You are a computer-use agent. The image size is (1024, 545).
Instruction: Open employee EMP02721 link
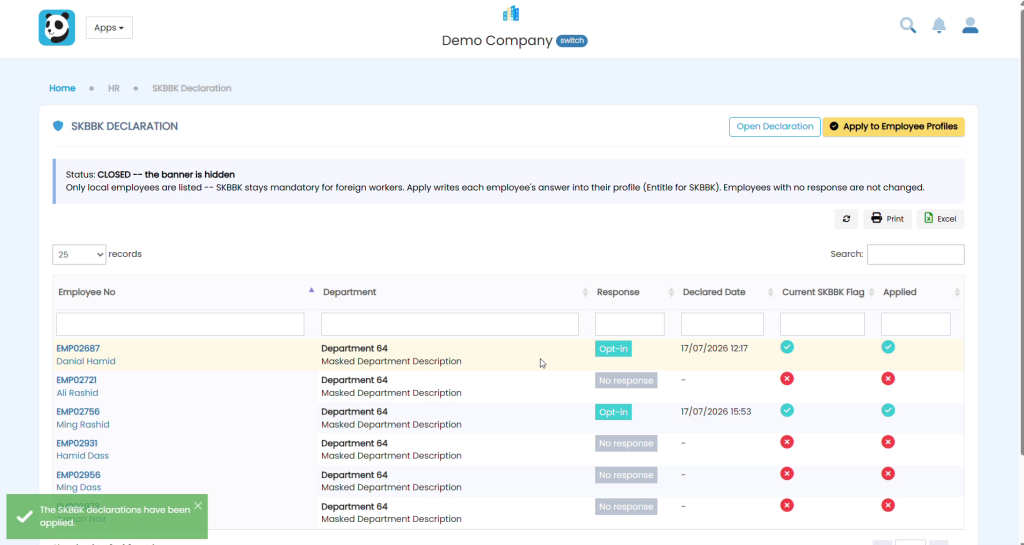point(76,380)
